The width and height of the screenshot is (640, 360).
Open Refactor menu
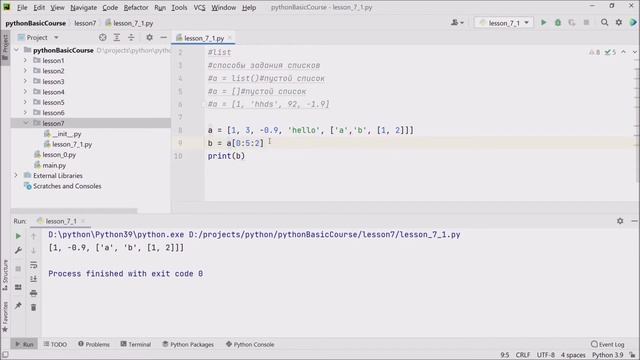[136, 7]
